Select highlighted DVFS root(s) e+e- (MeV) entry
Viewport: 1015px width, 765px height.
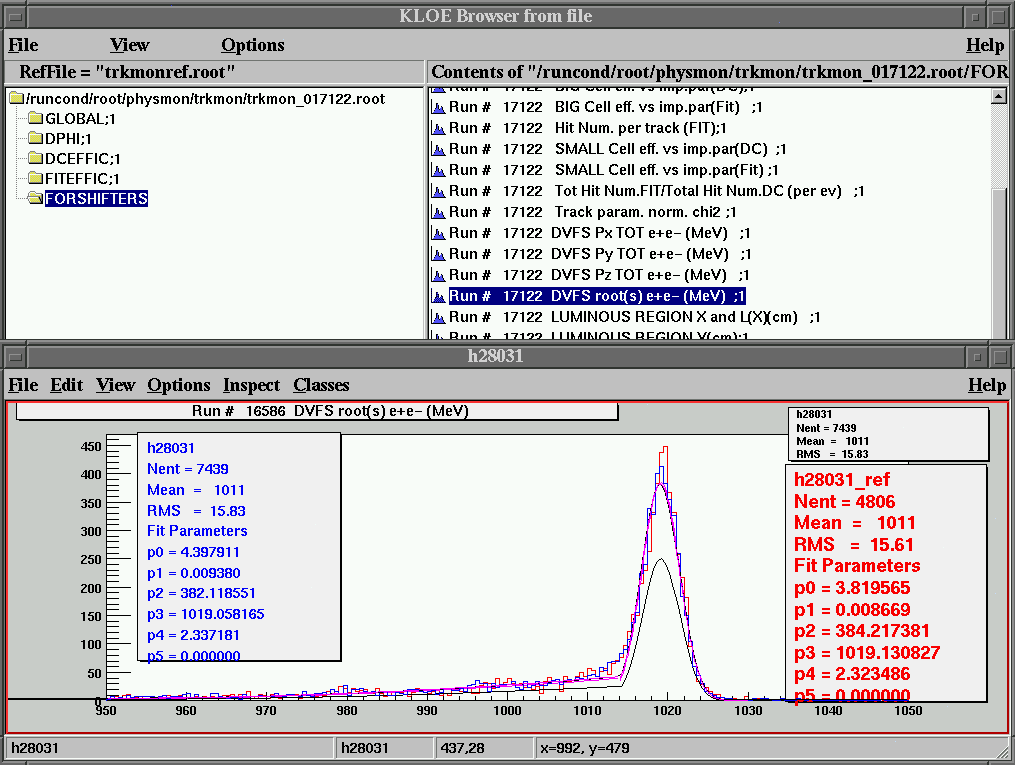coord(597,296)
